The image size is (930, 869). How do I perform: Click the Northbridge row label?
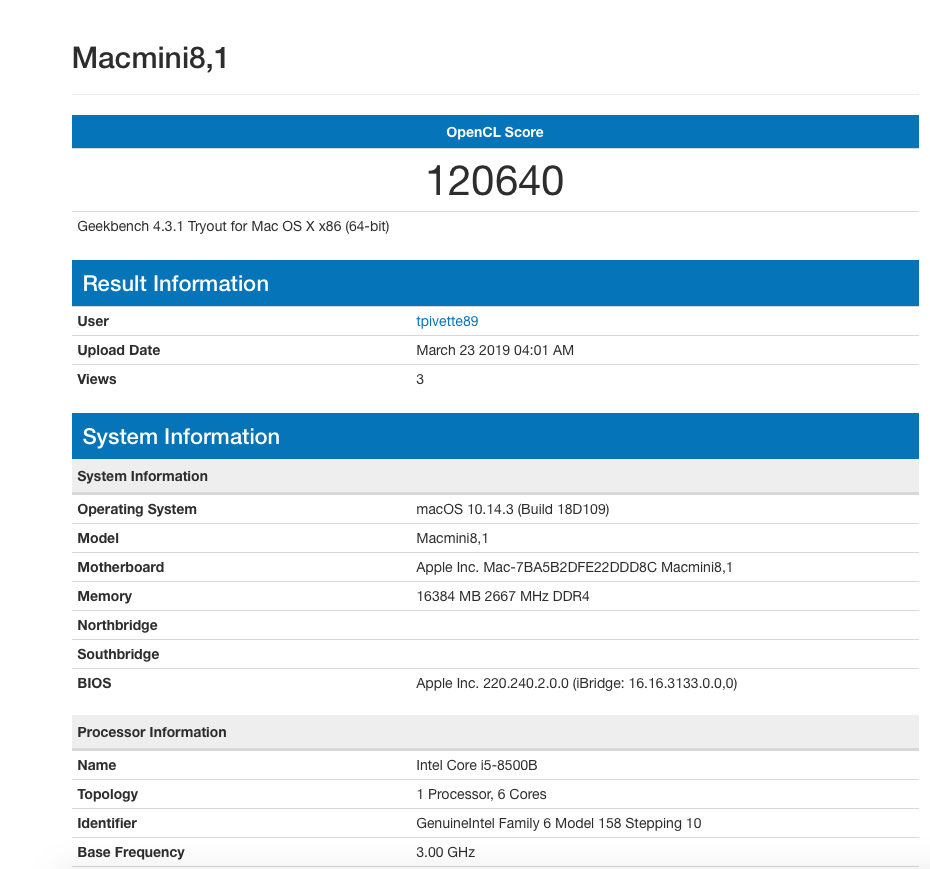[117, 625]
